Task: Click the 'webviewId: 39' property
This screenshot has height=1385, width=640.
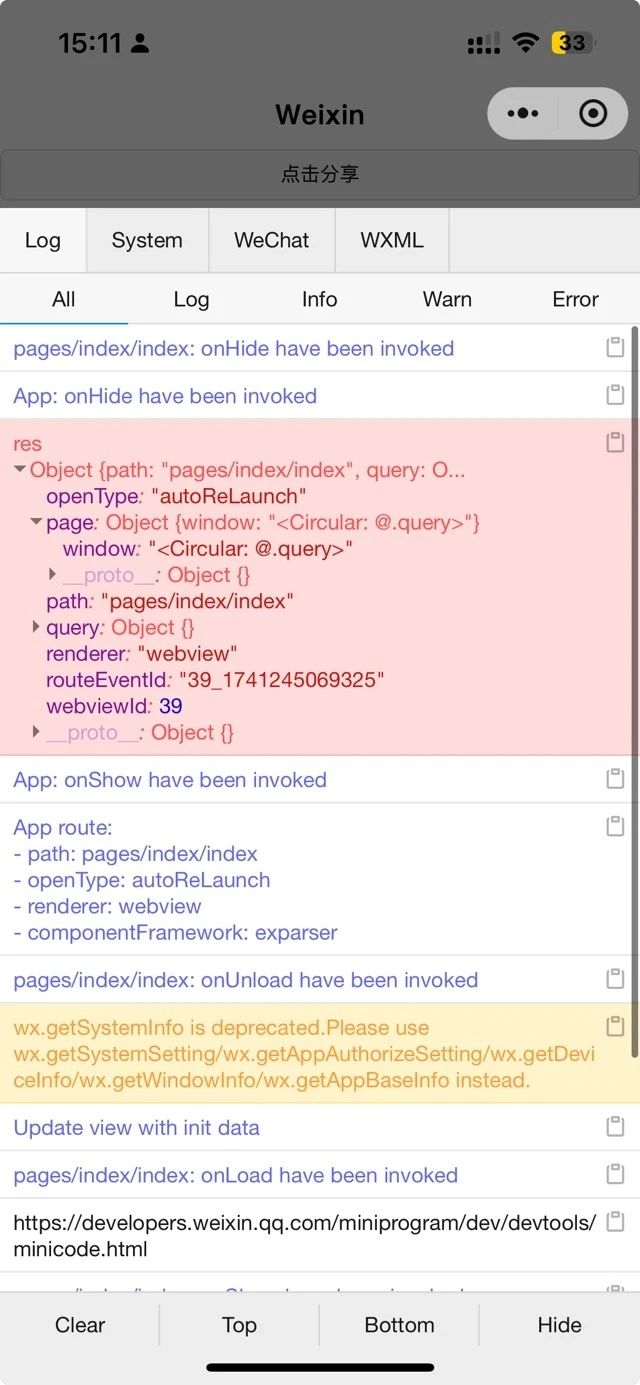Action: [x=114, y=706]
